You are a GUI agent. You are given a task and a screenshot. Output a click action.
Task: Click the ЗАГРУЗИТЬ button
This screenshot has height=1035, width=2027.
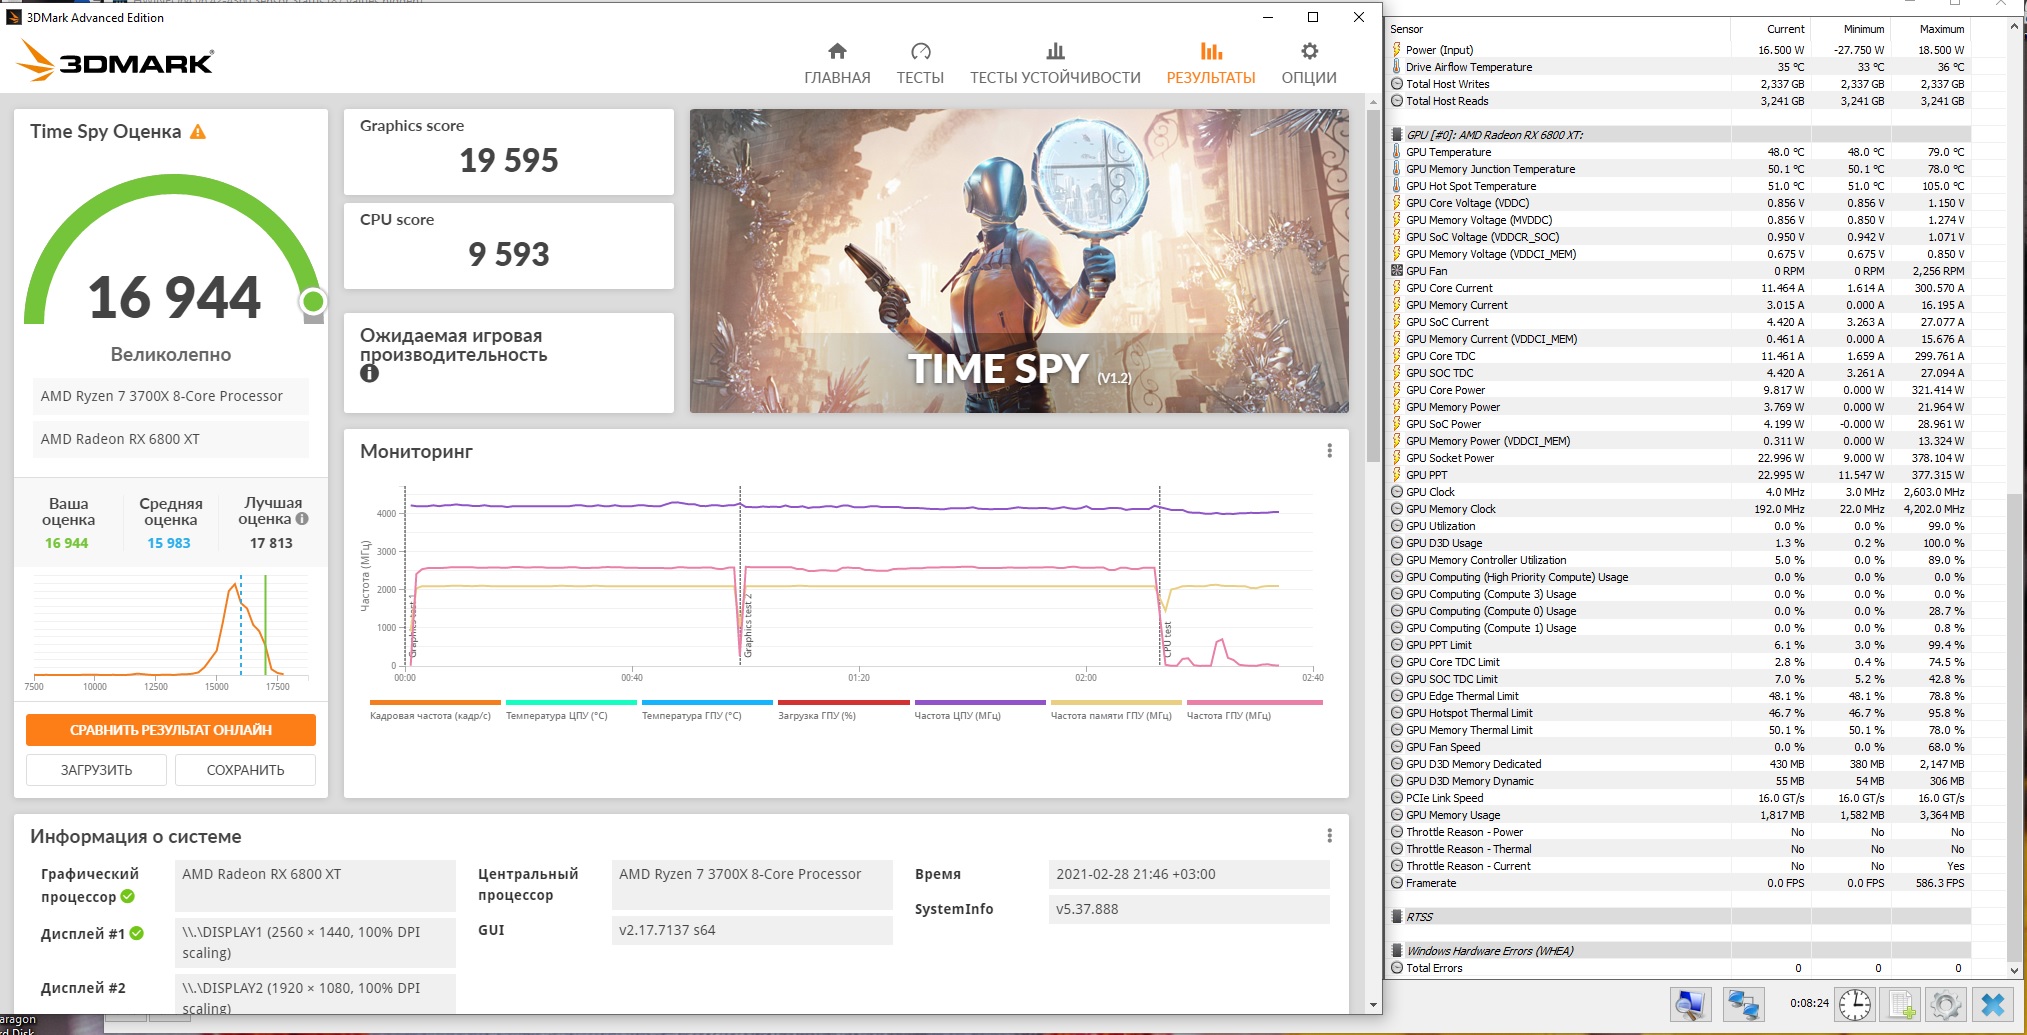click(96, 770)
